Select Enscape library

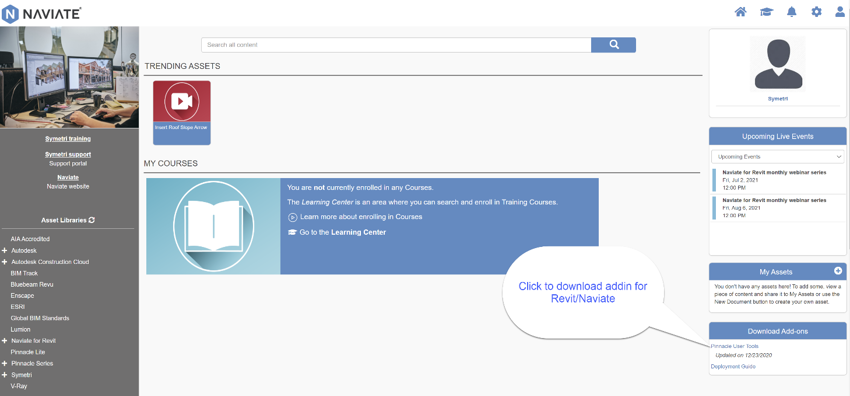coord(22,296)
